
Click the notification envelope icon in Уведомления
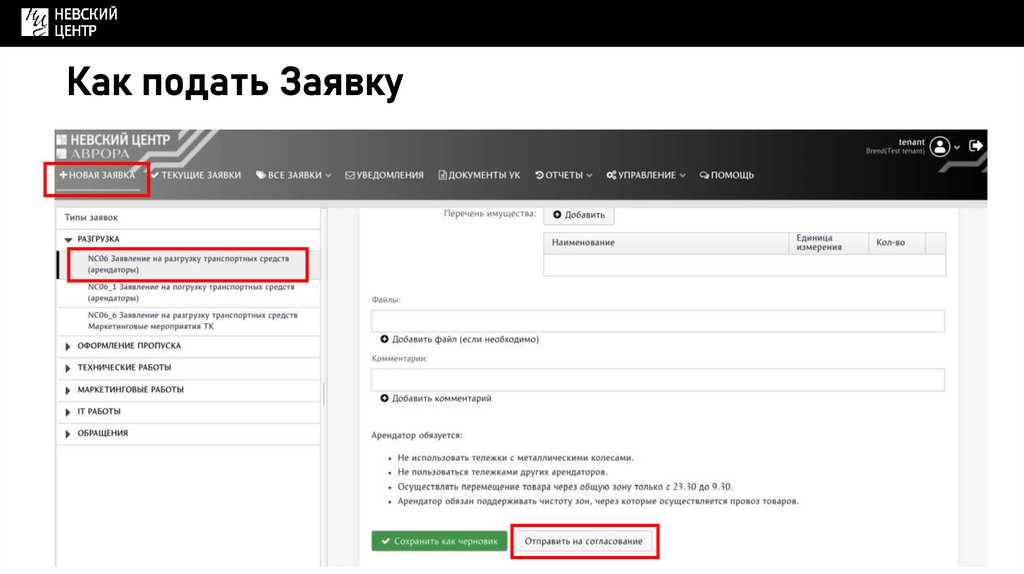click(349, 175)
